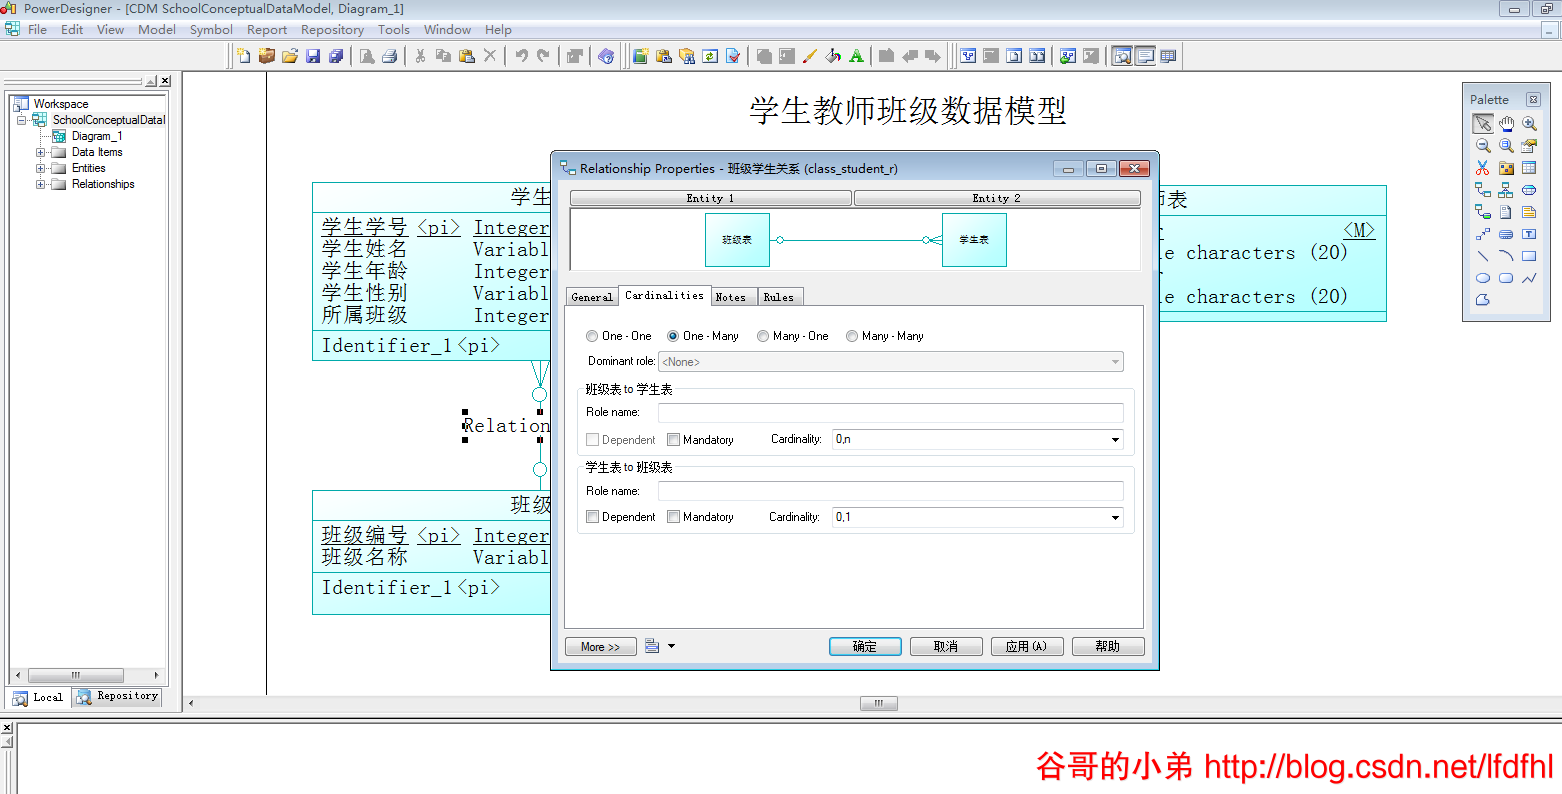
Task: Open the Model menu
Action: point(157,30)
